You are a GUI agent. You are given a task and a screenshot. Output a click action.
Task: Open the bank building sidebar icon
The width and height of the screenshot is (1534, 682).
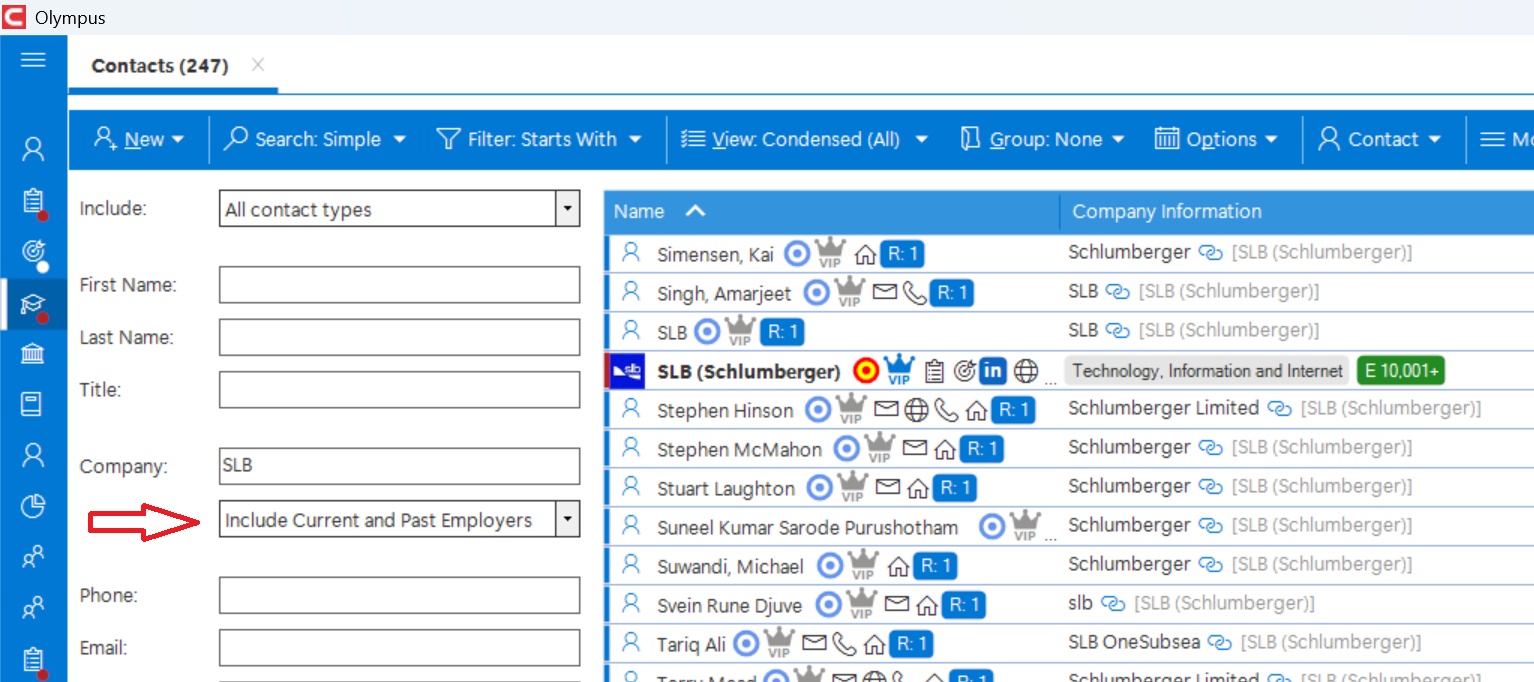pyautogui.click(x=33, y=354)
